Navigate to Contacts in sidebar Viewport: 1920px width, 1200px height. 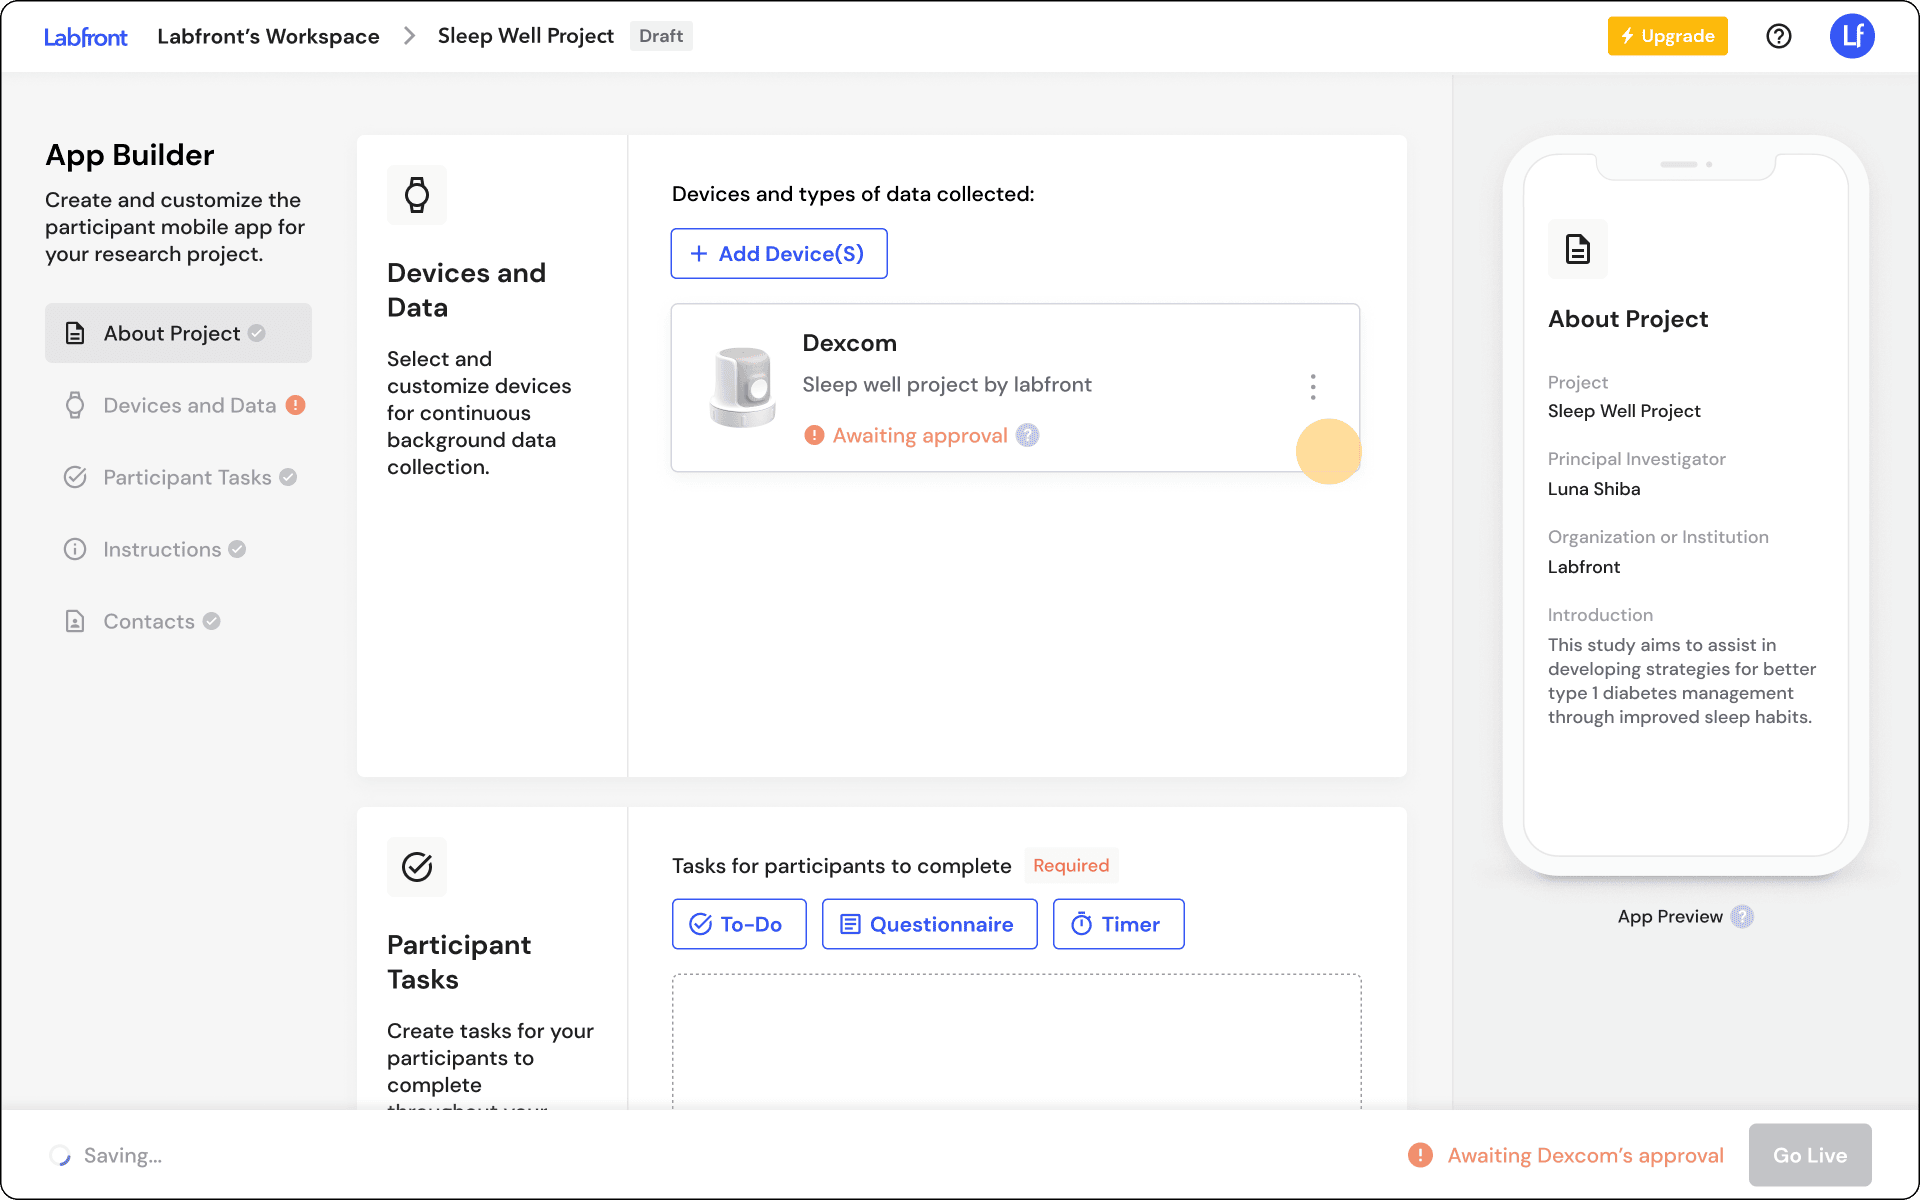click(x=178, y=621)
